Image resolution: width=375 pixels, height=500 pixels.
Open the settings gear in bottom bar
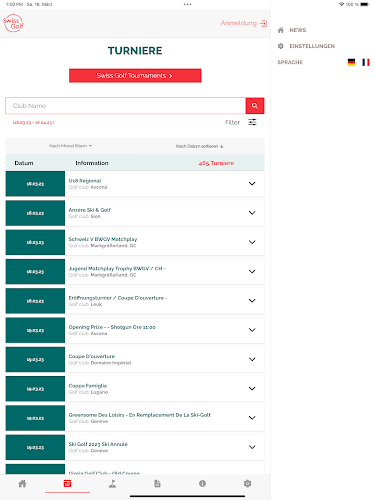point(247,484)
